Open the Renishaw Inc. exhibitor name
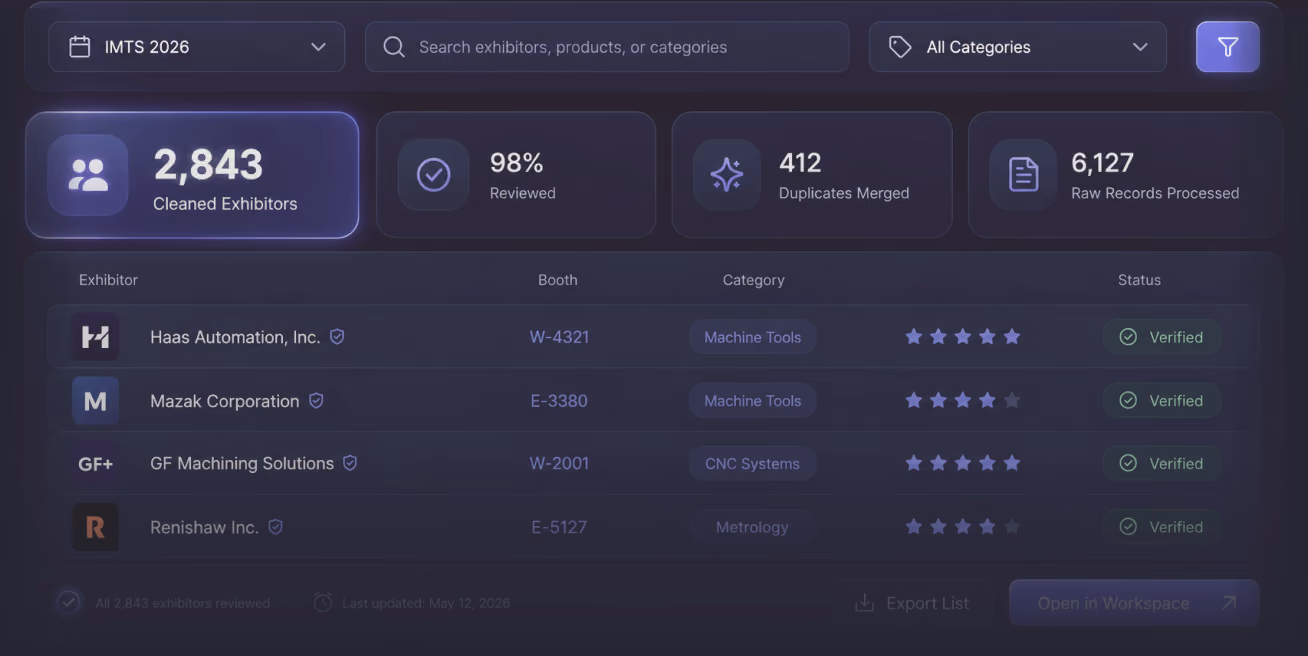 (x=204, y=527)
